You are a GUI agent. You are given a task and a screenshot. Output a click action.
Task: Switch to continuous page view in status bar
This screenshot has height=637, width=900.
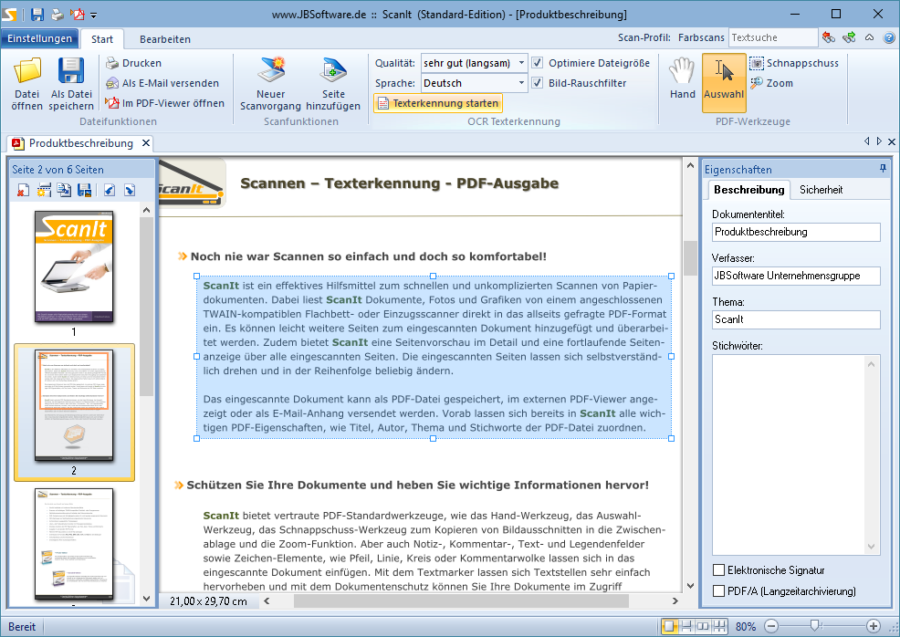686,626
